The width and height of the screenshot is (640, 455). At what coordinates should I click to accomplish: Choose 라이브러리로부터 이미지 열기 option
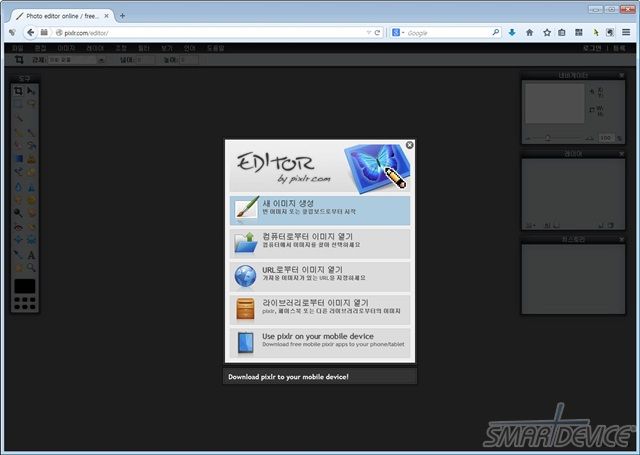point(320,309)
